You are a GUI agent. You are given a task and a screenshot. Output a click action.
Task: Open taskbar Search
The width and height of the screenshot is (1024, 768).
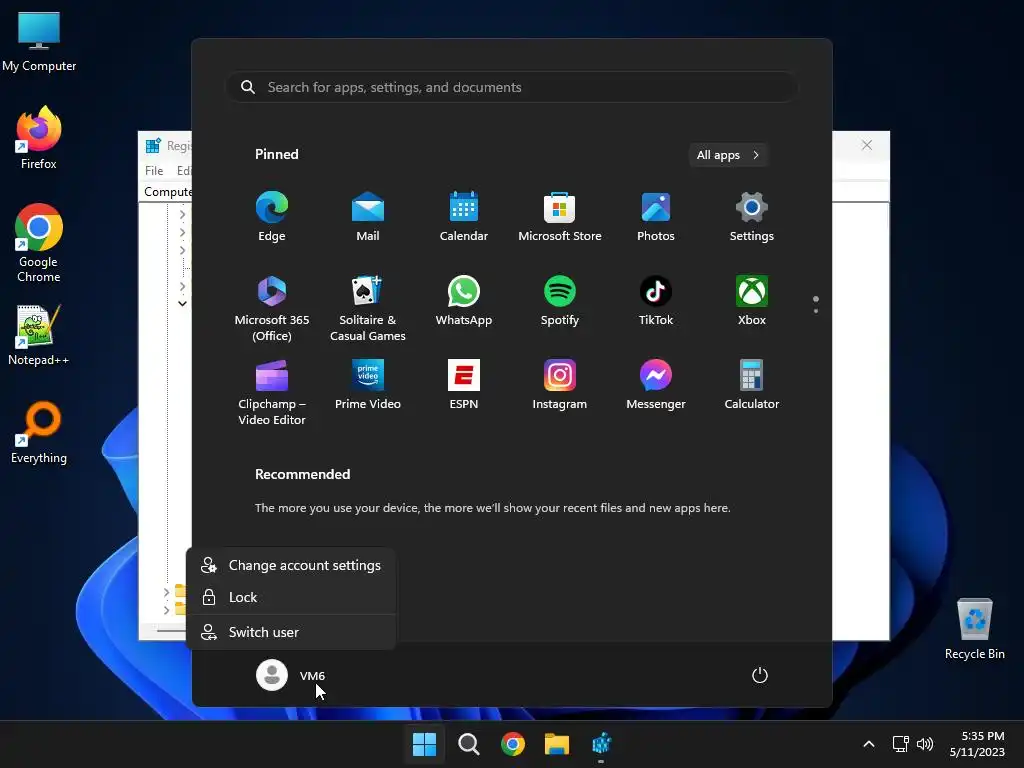(468, 744)
